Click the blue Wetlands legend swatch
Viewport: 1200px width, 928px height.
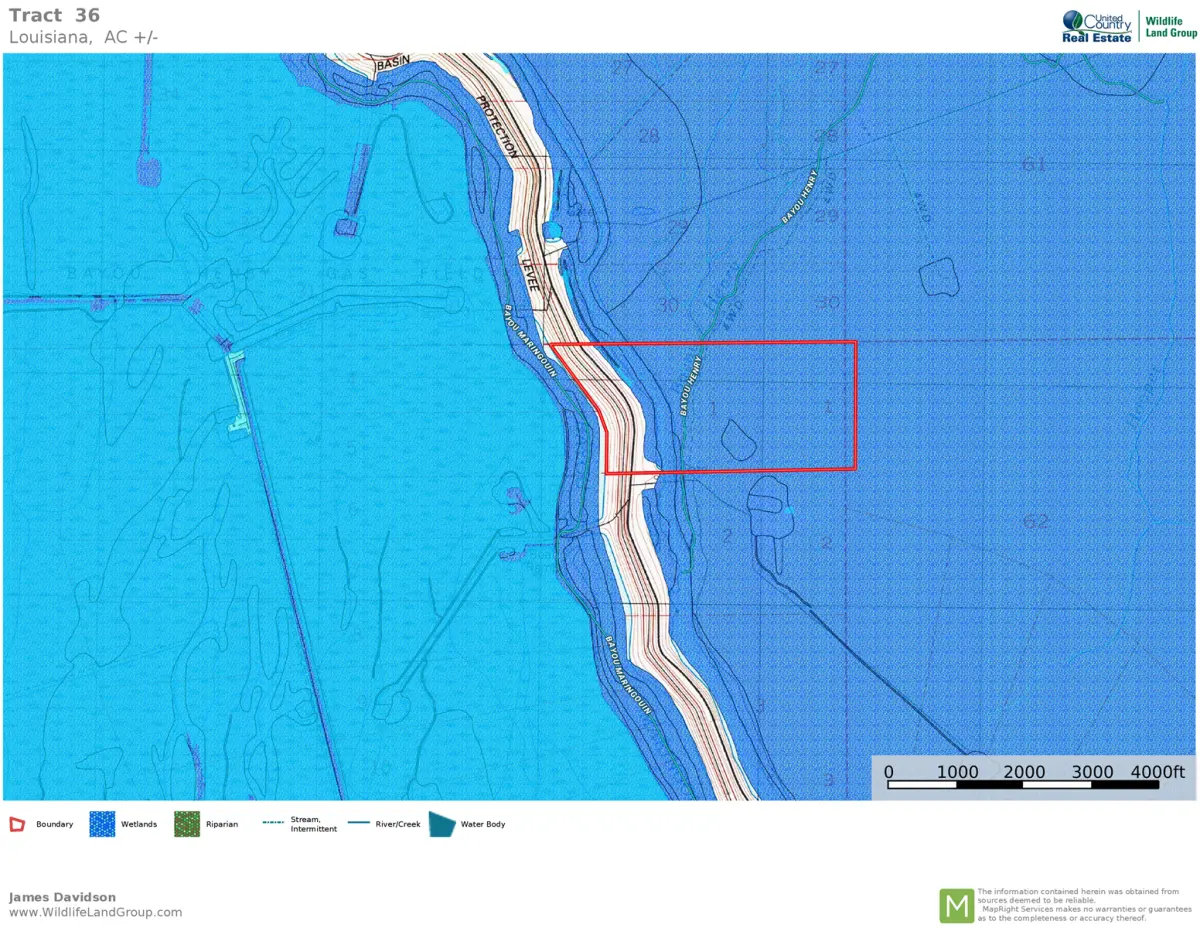(102, 824)
